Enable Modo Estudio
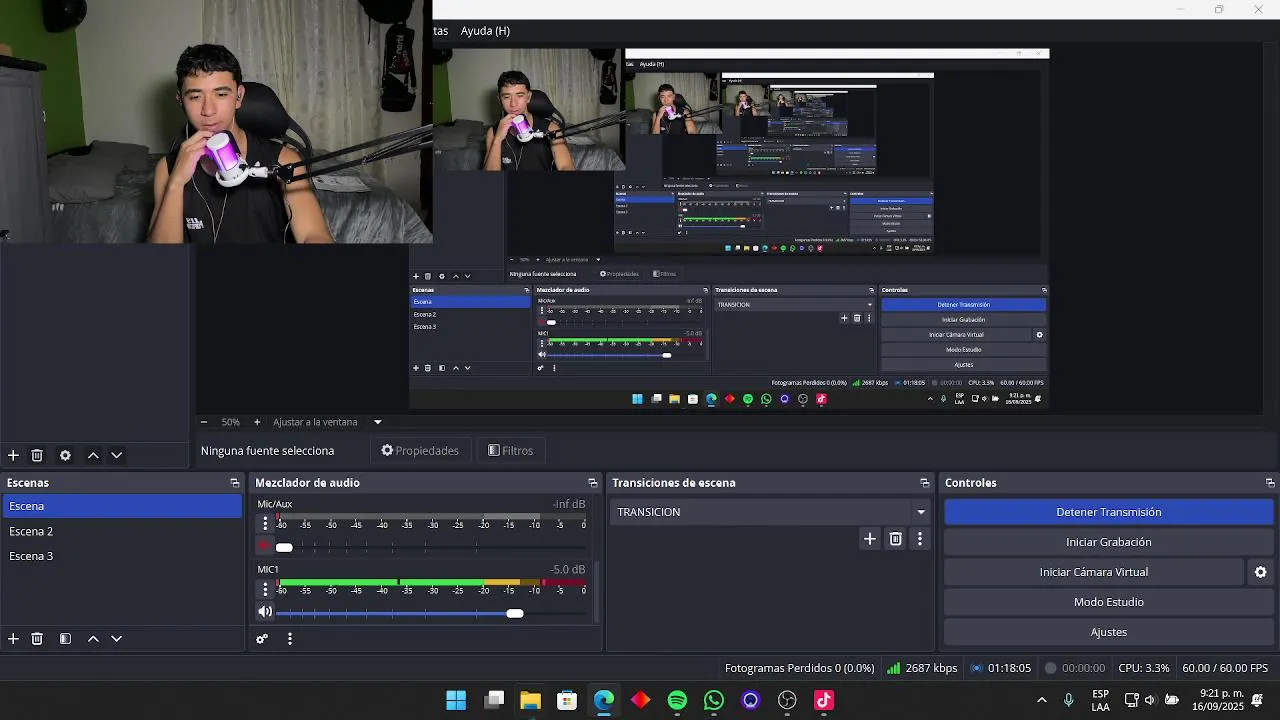This screenshot has height=720, width=1280. [1108, 602]
